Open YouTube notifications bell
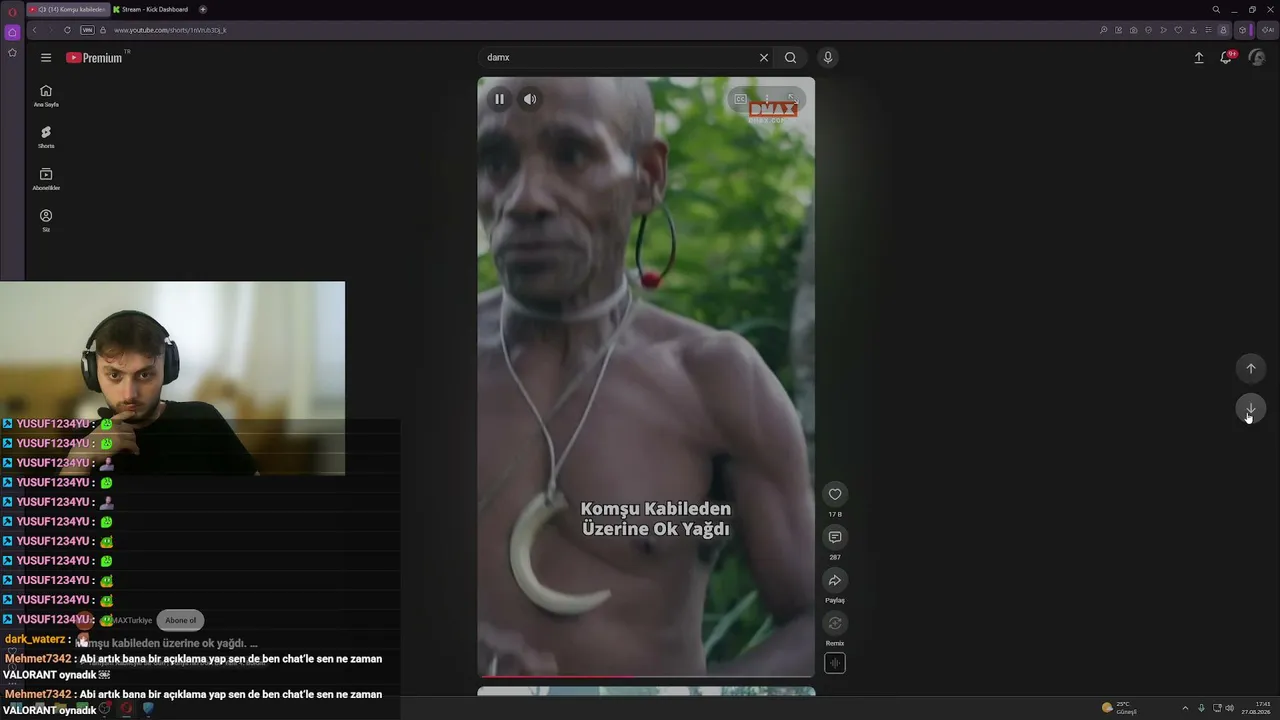 [1226, 58]
